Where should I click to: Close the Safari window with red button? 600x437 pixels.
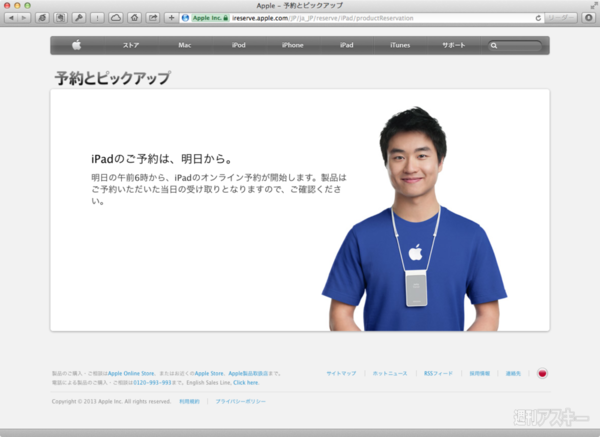[7, 5]
